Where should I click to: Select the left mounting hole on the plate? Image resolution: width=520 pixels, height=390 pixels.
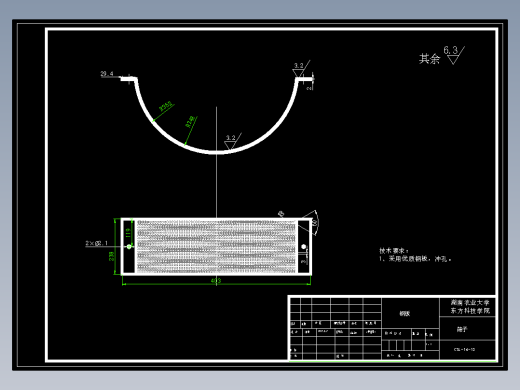point(129,247)
